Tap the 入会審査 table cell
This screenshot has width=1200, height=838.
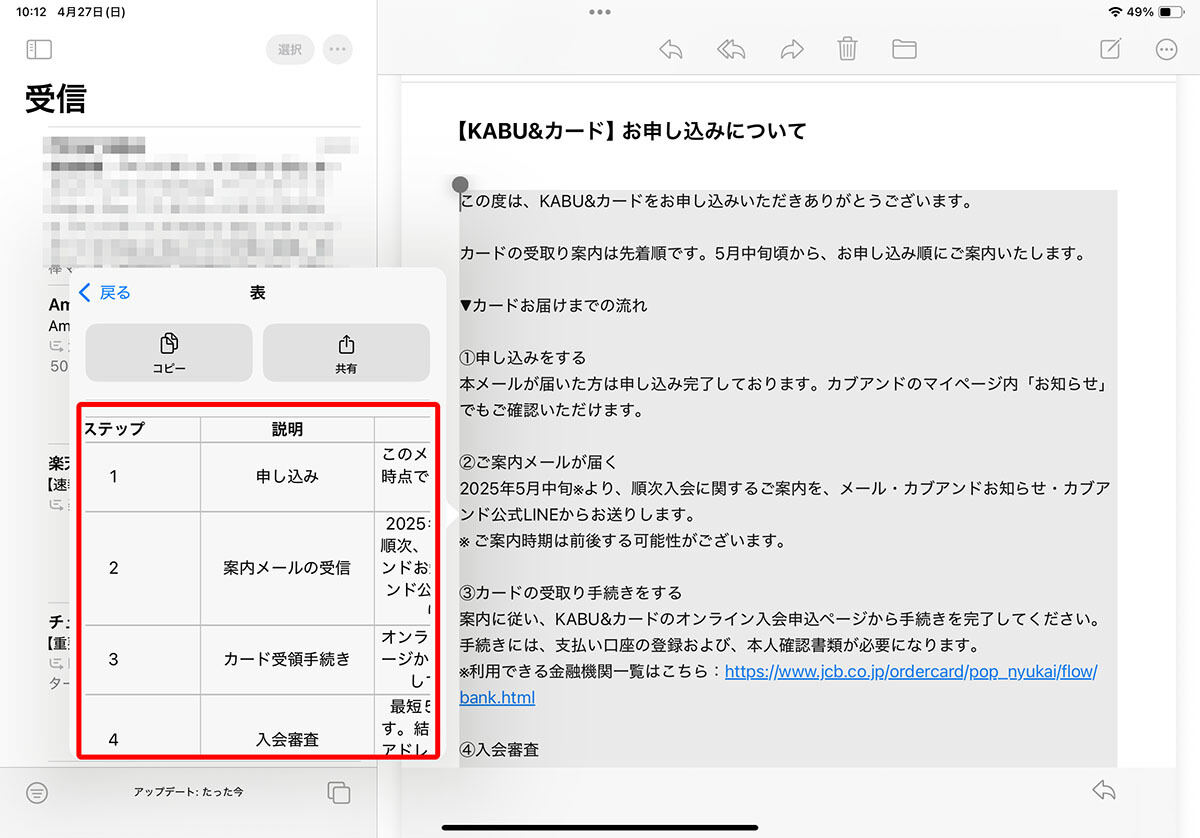coord(287,740)
